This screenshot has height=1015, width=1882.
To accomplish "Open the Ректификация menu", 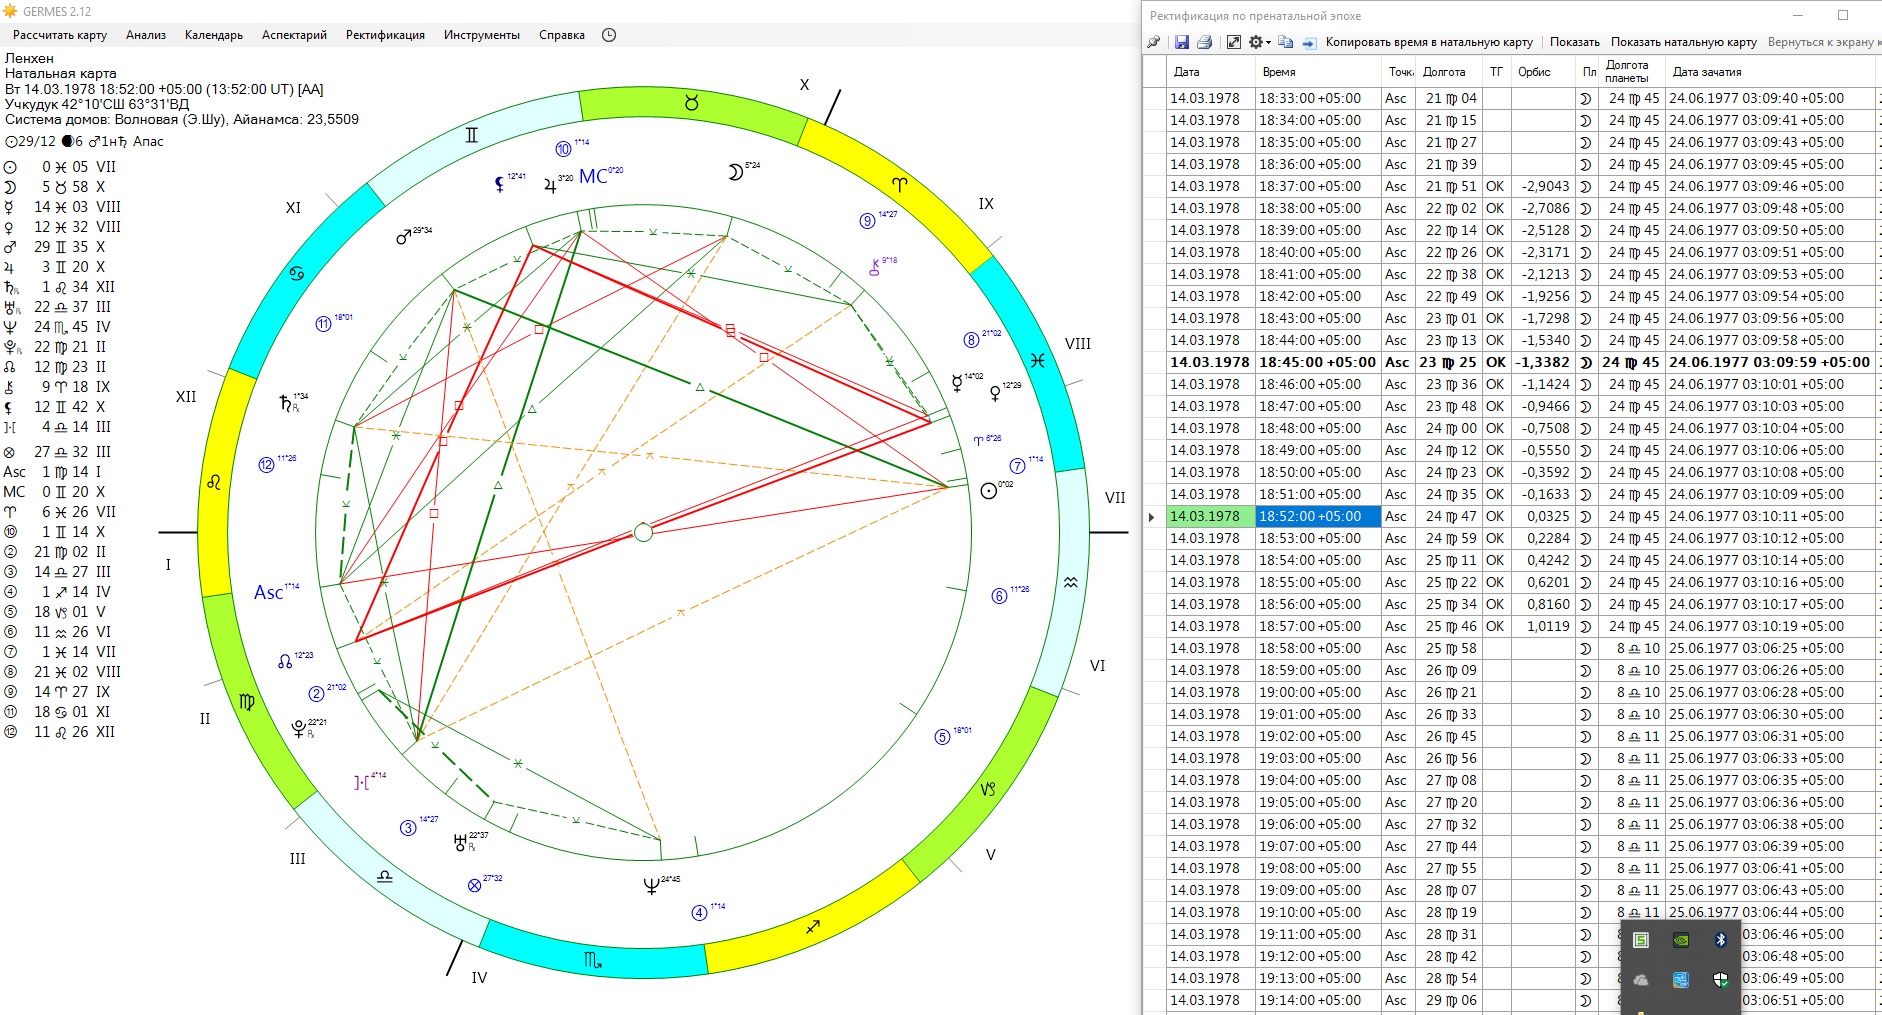I will pos(385,35).
